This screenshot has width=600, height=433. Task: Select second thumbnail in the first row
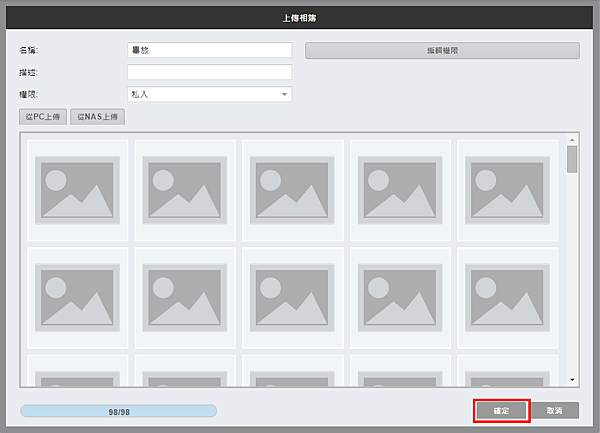[185, 190]
